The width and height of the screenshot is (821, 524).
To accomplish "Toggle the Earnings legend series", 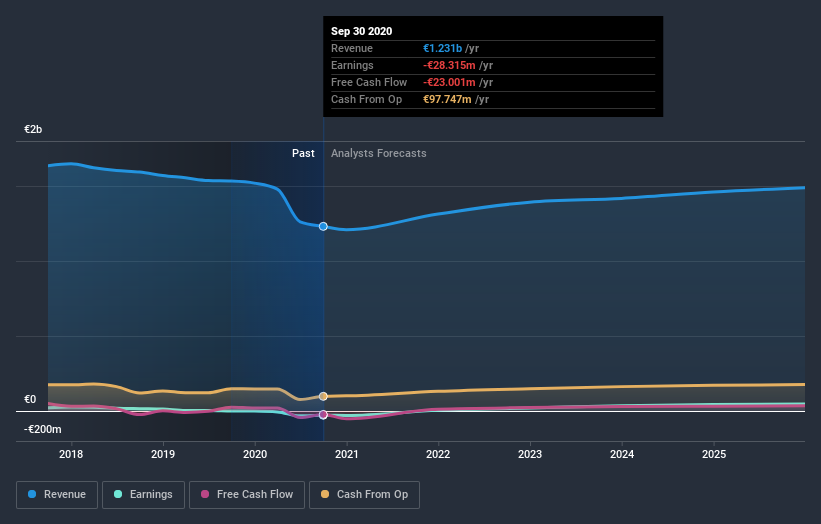I will (143, 495).
